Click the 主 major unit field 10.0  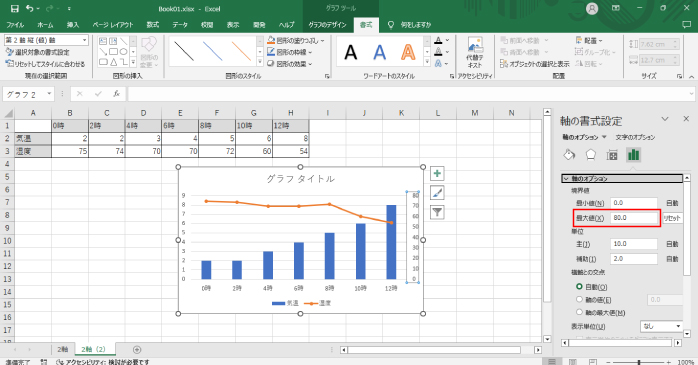tap(634, 244)
